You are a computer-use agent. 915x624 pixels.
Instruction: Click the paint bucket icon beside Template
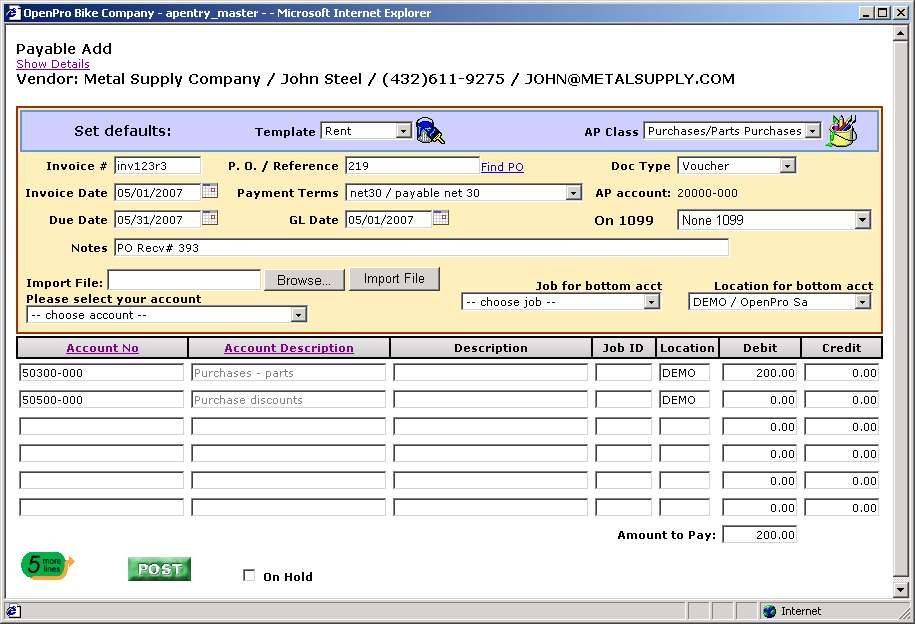tap(430, 131)
